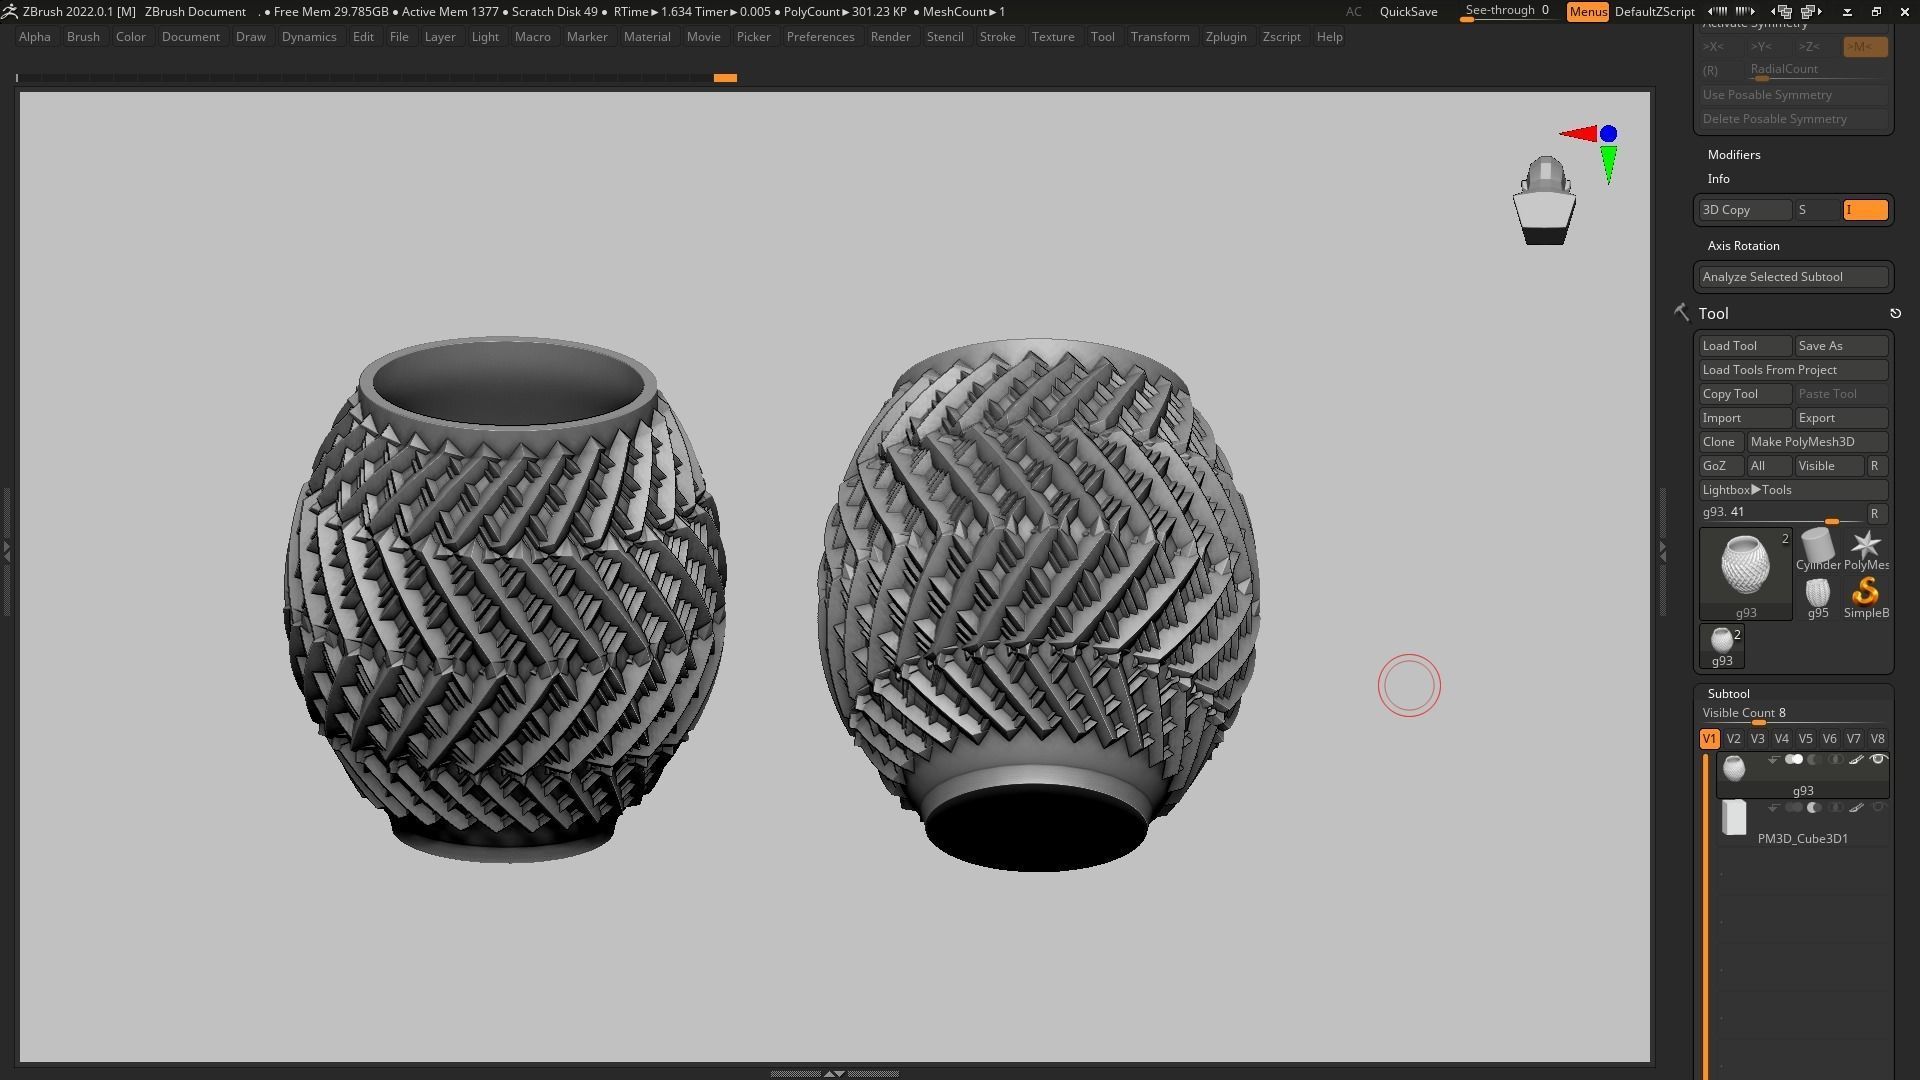Toggle g93 subtool subtract moon icon
The height and width of the screenshot is (1080, 1920).
tap(1815, 760)
